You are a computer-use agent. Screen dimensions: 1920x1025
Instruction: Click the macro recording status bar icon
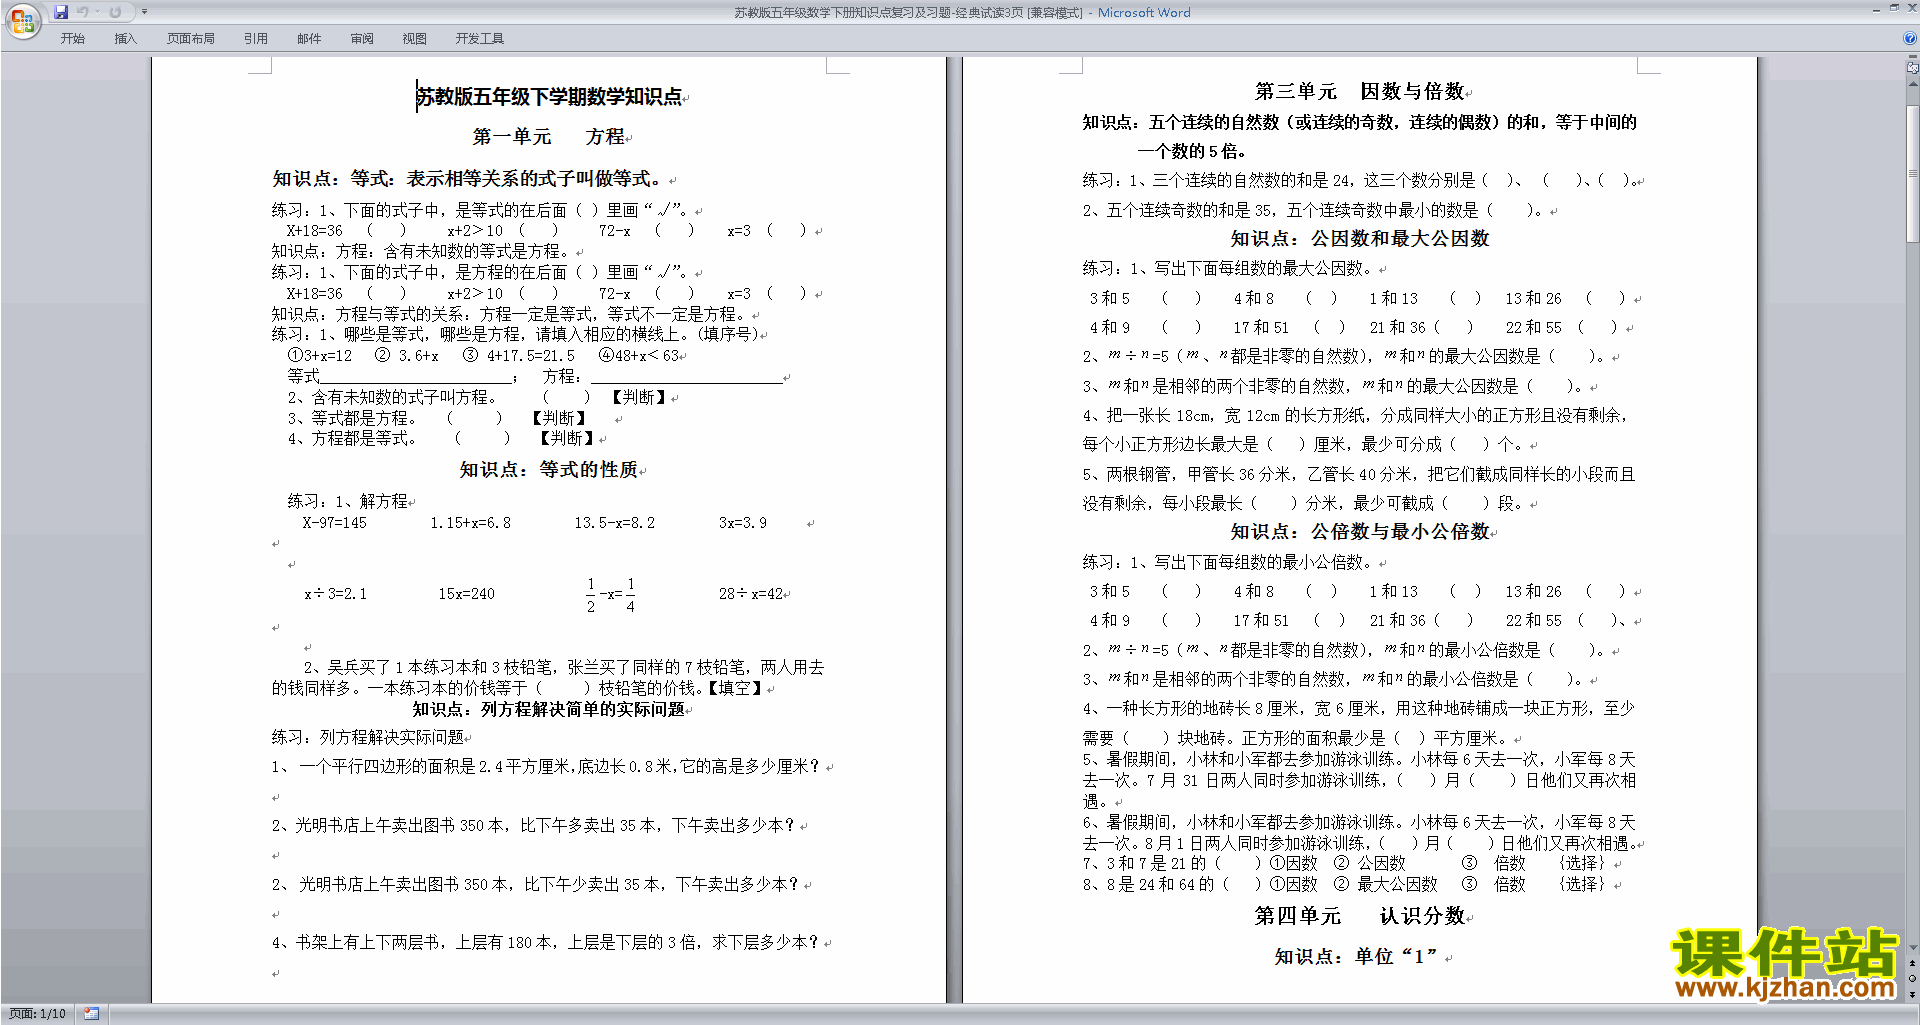(91, 1014)
